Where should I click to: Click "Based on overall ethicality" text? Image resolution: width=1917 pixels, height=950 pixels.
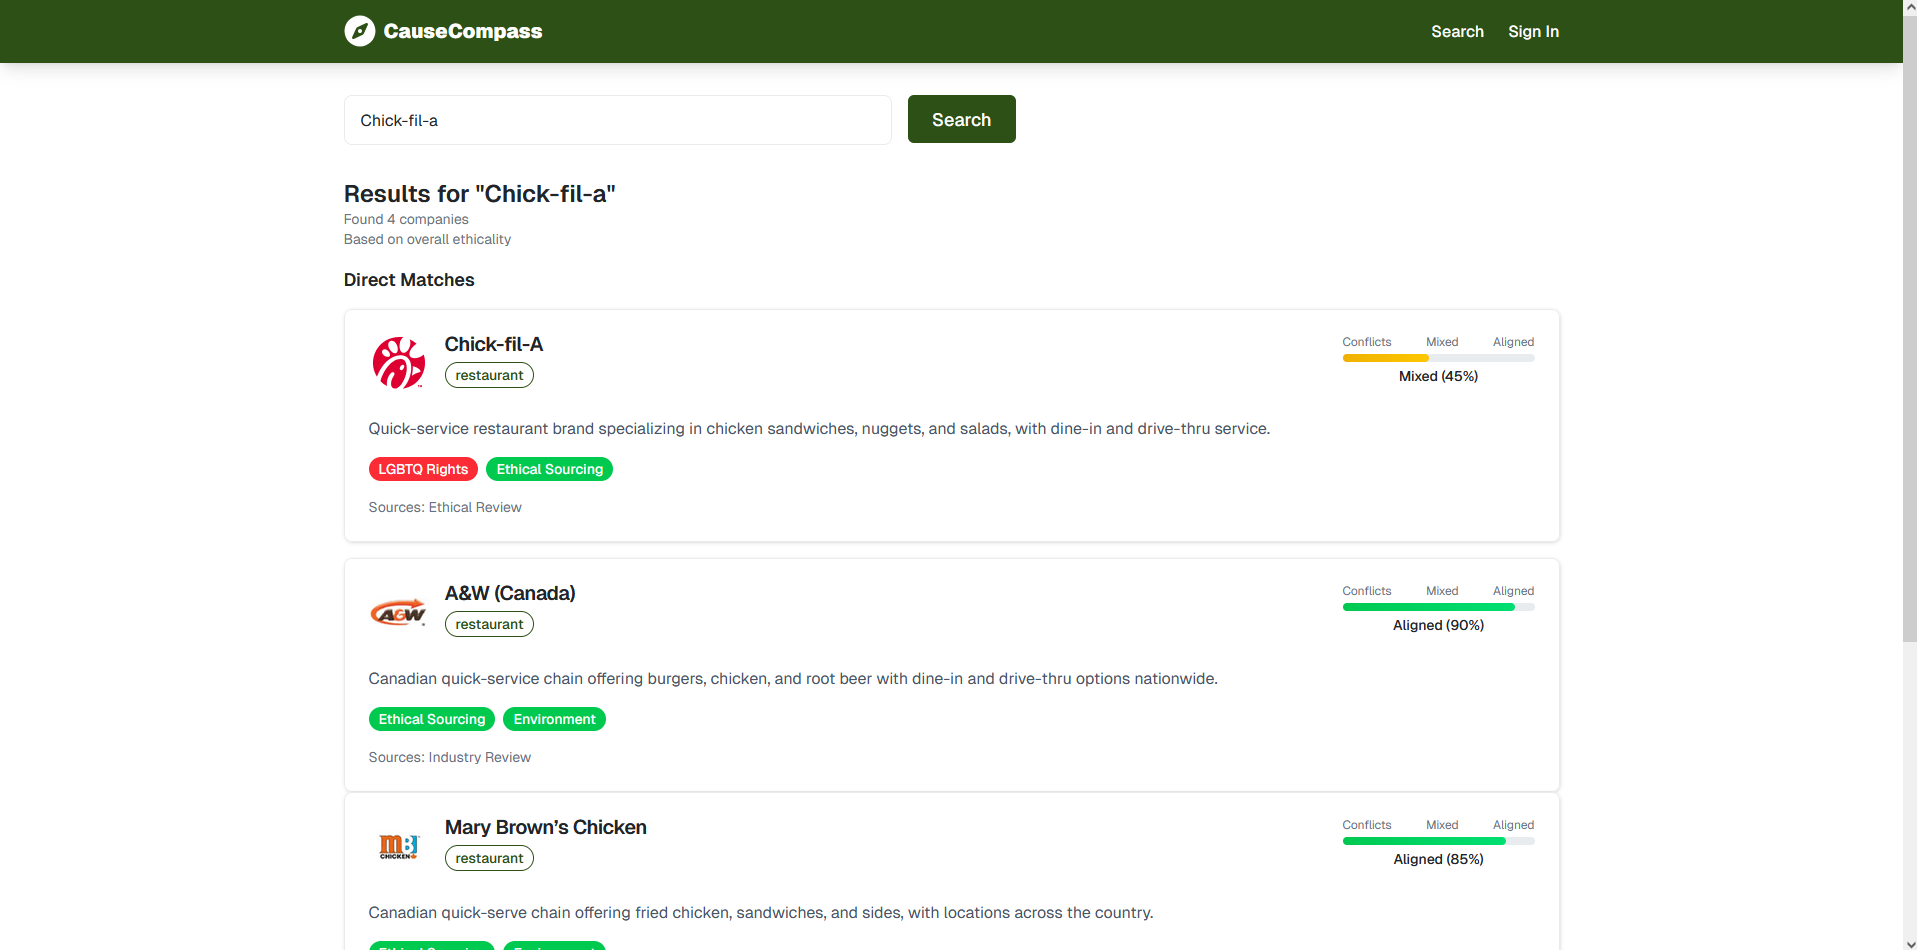(x=427, y=239)
